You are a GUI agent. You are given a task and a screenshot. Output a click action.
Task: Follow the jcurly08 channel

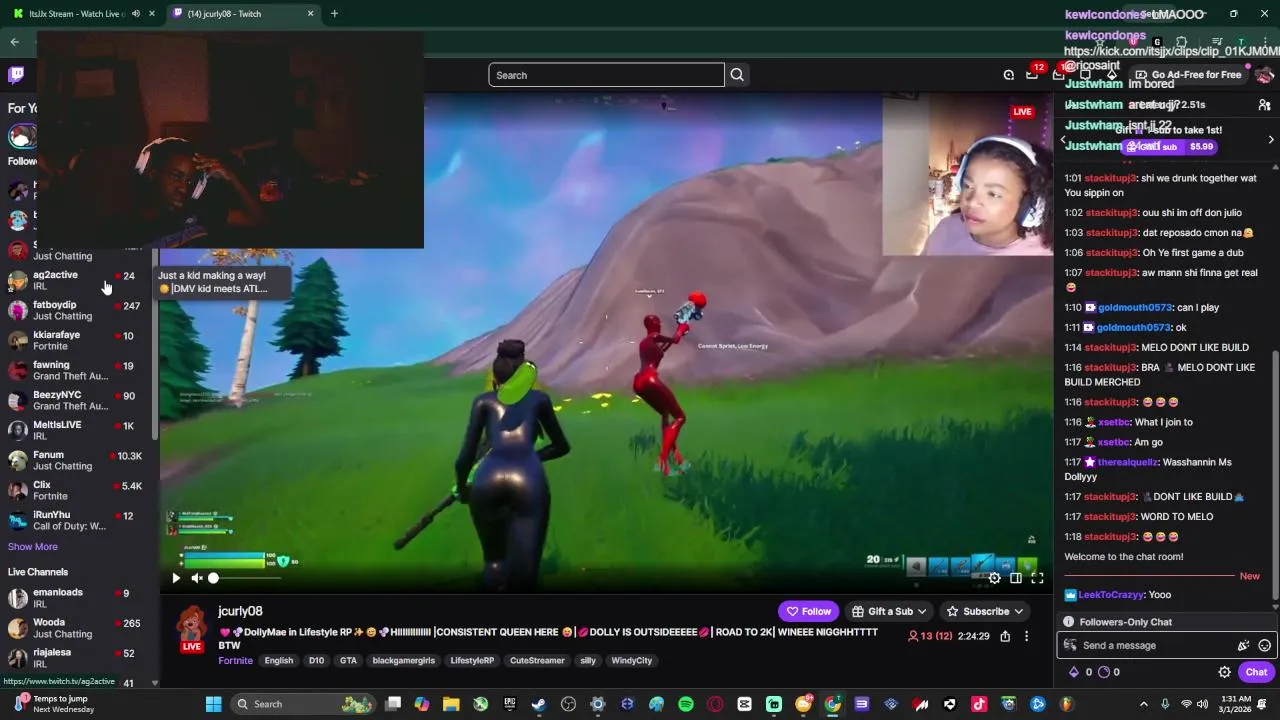point(808,612)
